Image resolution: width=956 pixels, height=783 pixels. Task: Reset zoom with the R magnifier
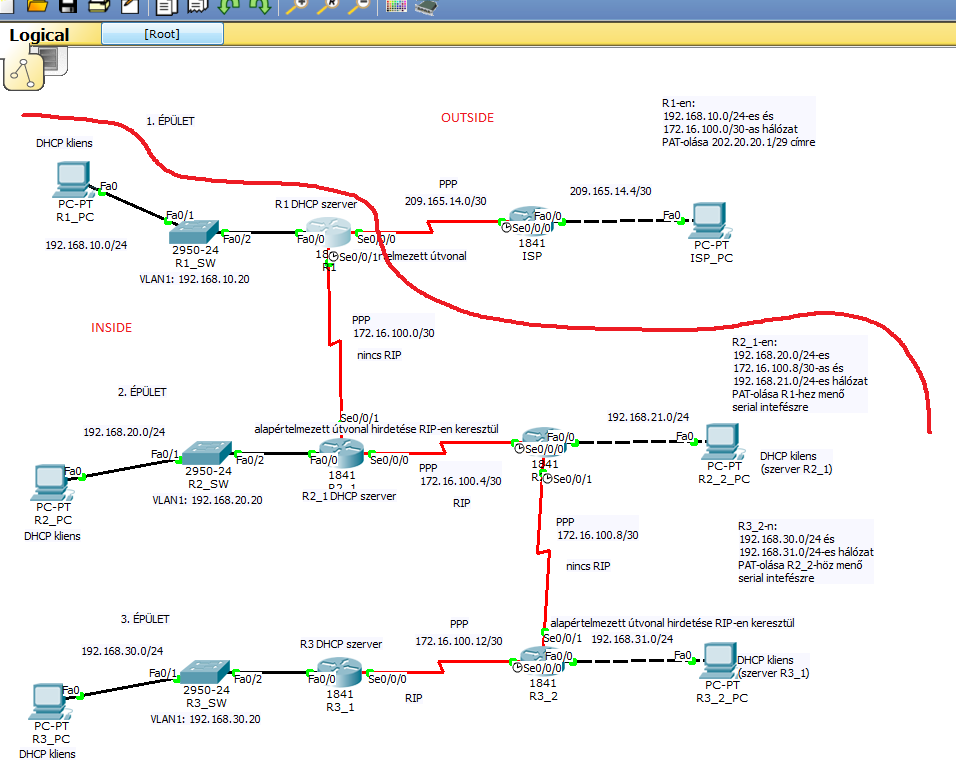(328, 6)
